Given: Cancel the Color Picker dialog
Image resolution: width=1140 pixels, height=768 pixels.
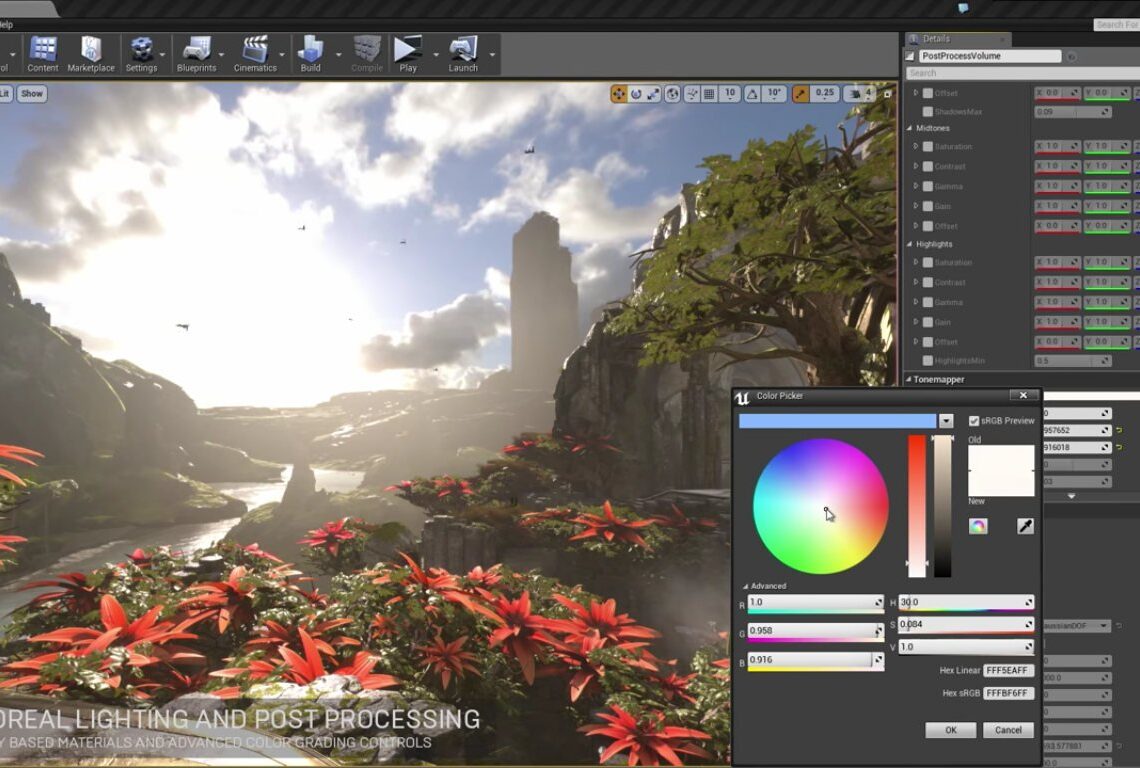Looking at the screenshot, I should click(x=1007, y=730).
